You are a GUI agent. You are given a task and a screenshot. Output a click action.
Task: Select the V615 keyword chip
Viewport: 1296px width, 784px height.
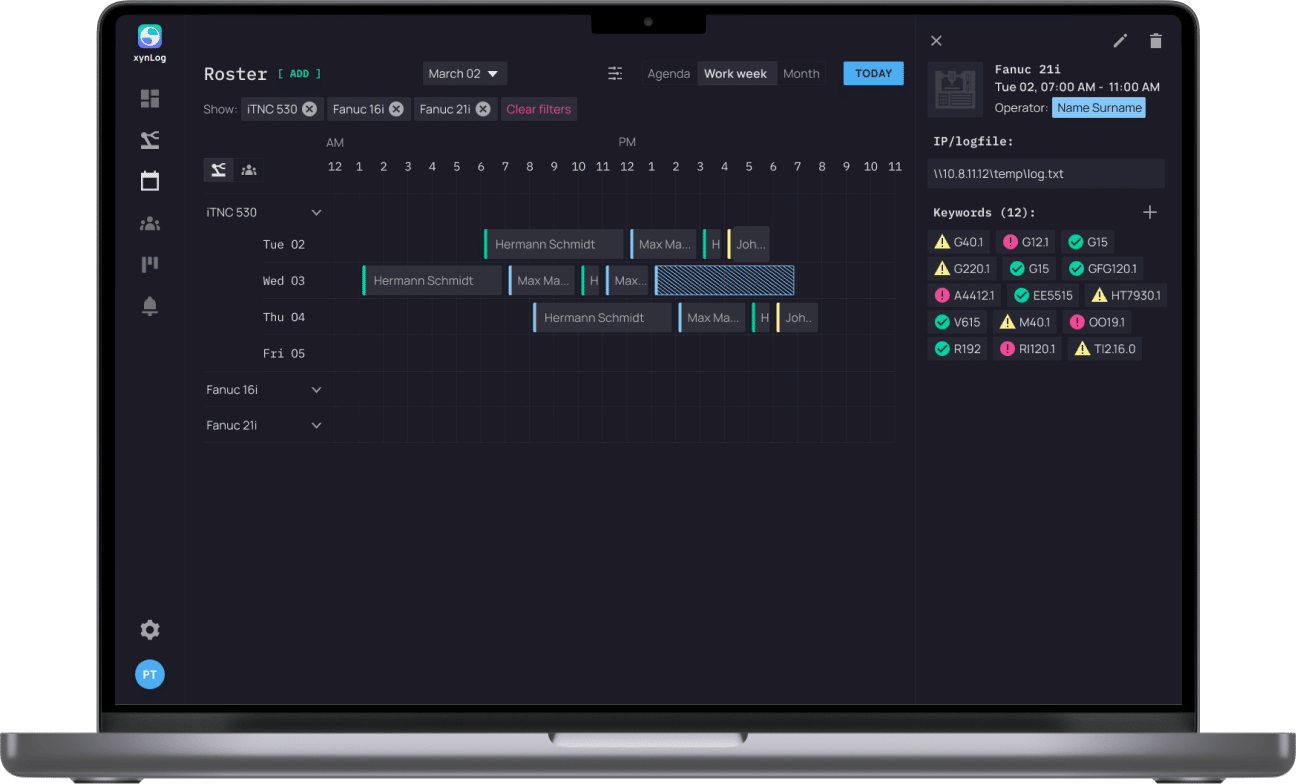coord(957,322)
